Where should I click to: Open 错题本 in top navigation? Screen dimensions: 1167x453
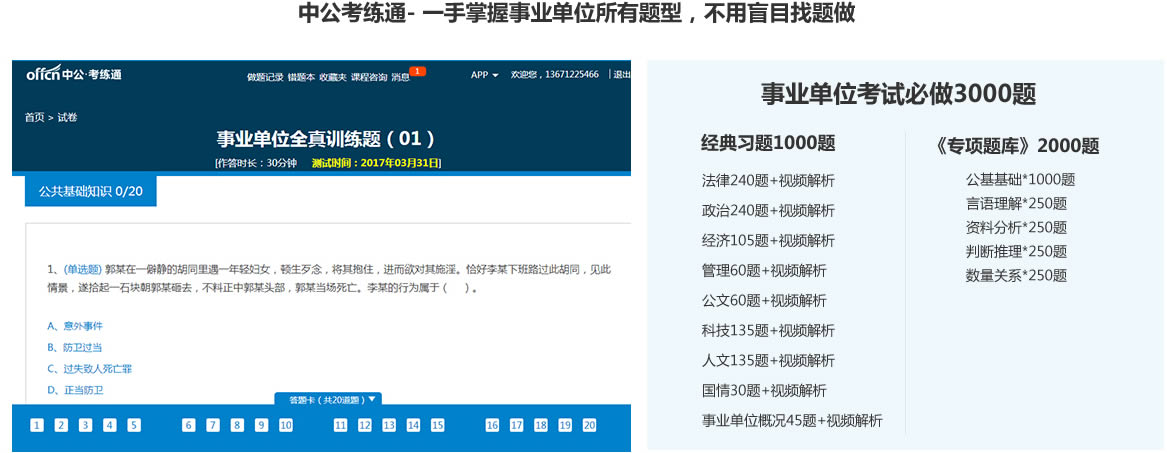tap(301, 77)
